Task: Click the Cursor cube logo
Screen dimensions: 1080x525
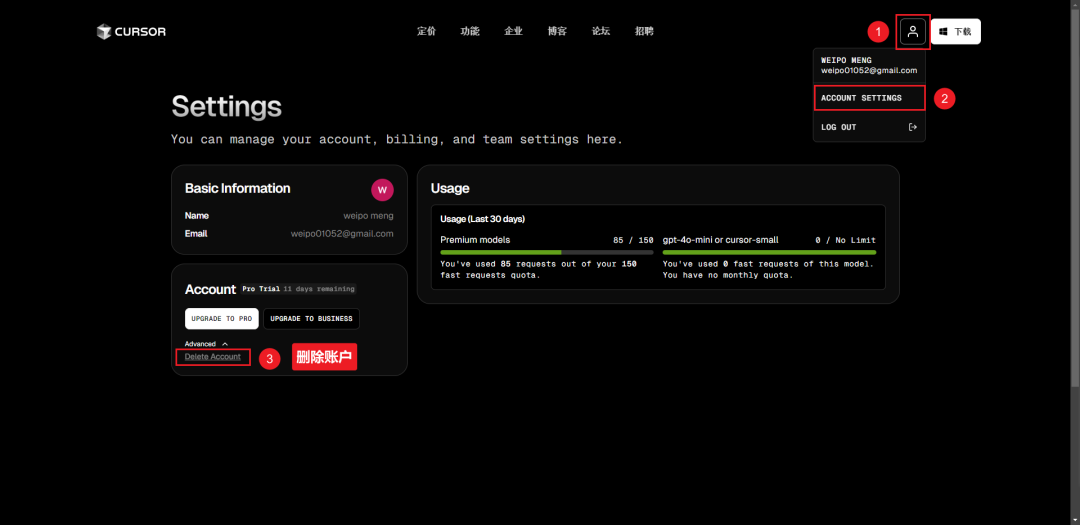Action: click(x=104, y=32)
